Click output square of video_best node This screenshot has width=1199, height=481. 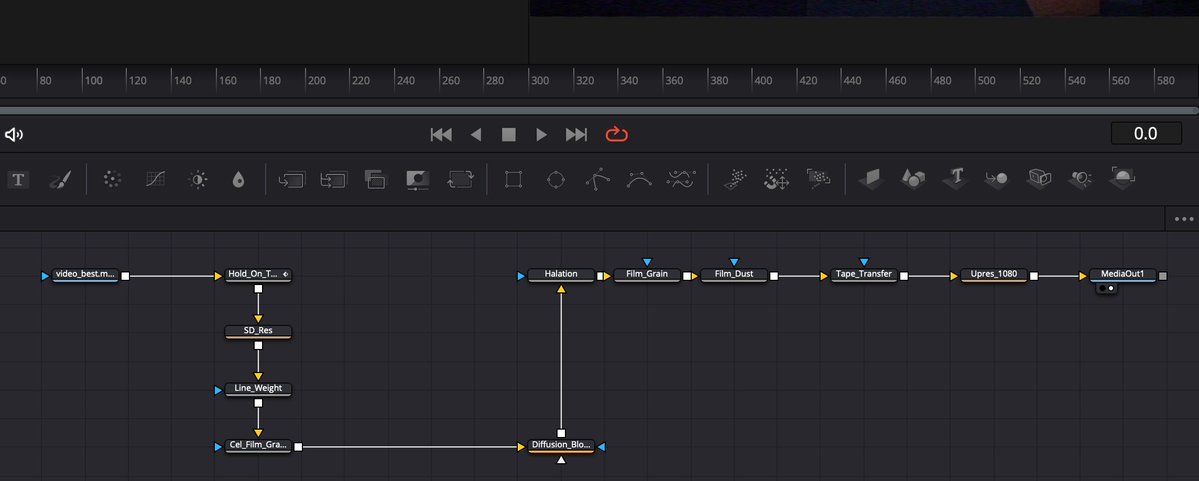pyautogui.click(x=125, y=276)
